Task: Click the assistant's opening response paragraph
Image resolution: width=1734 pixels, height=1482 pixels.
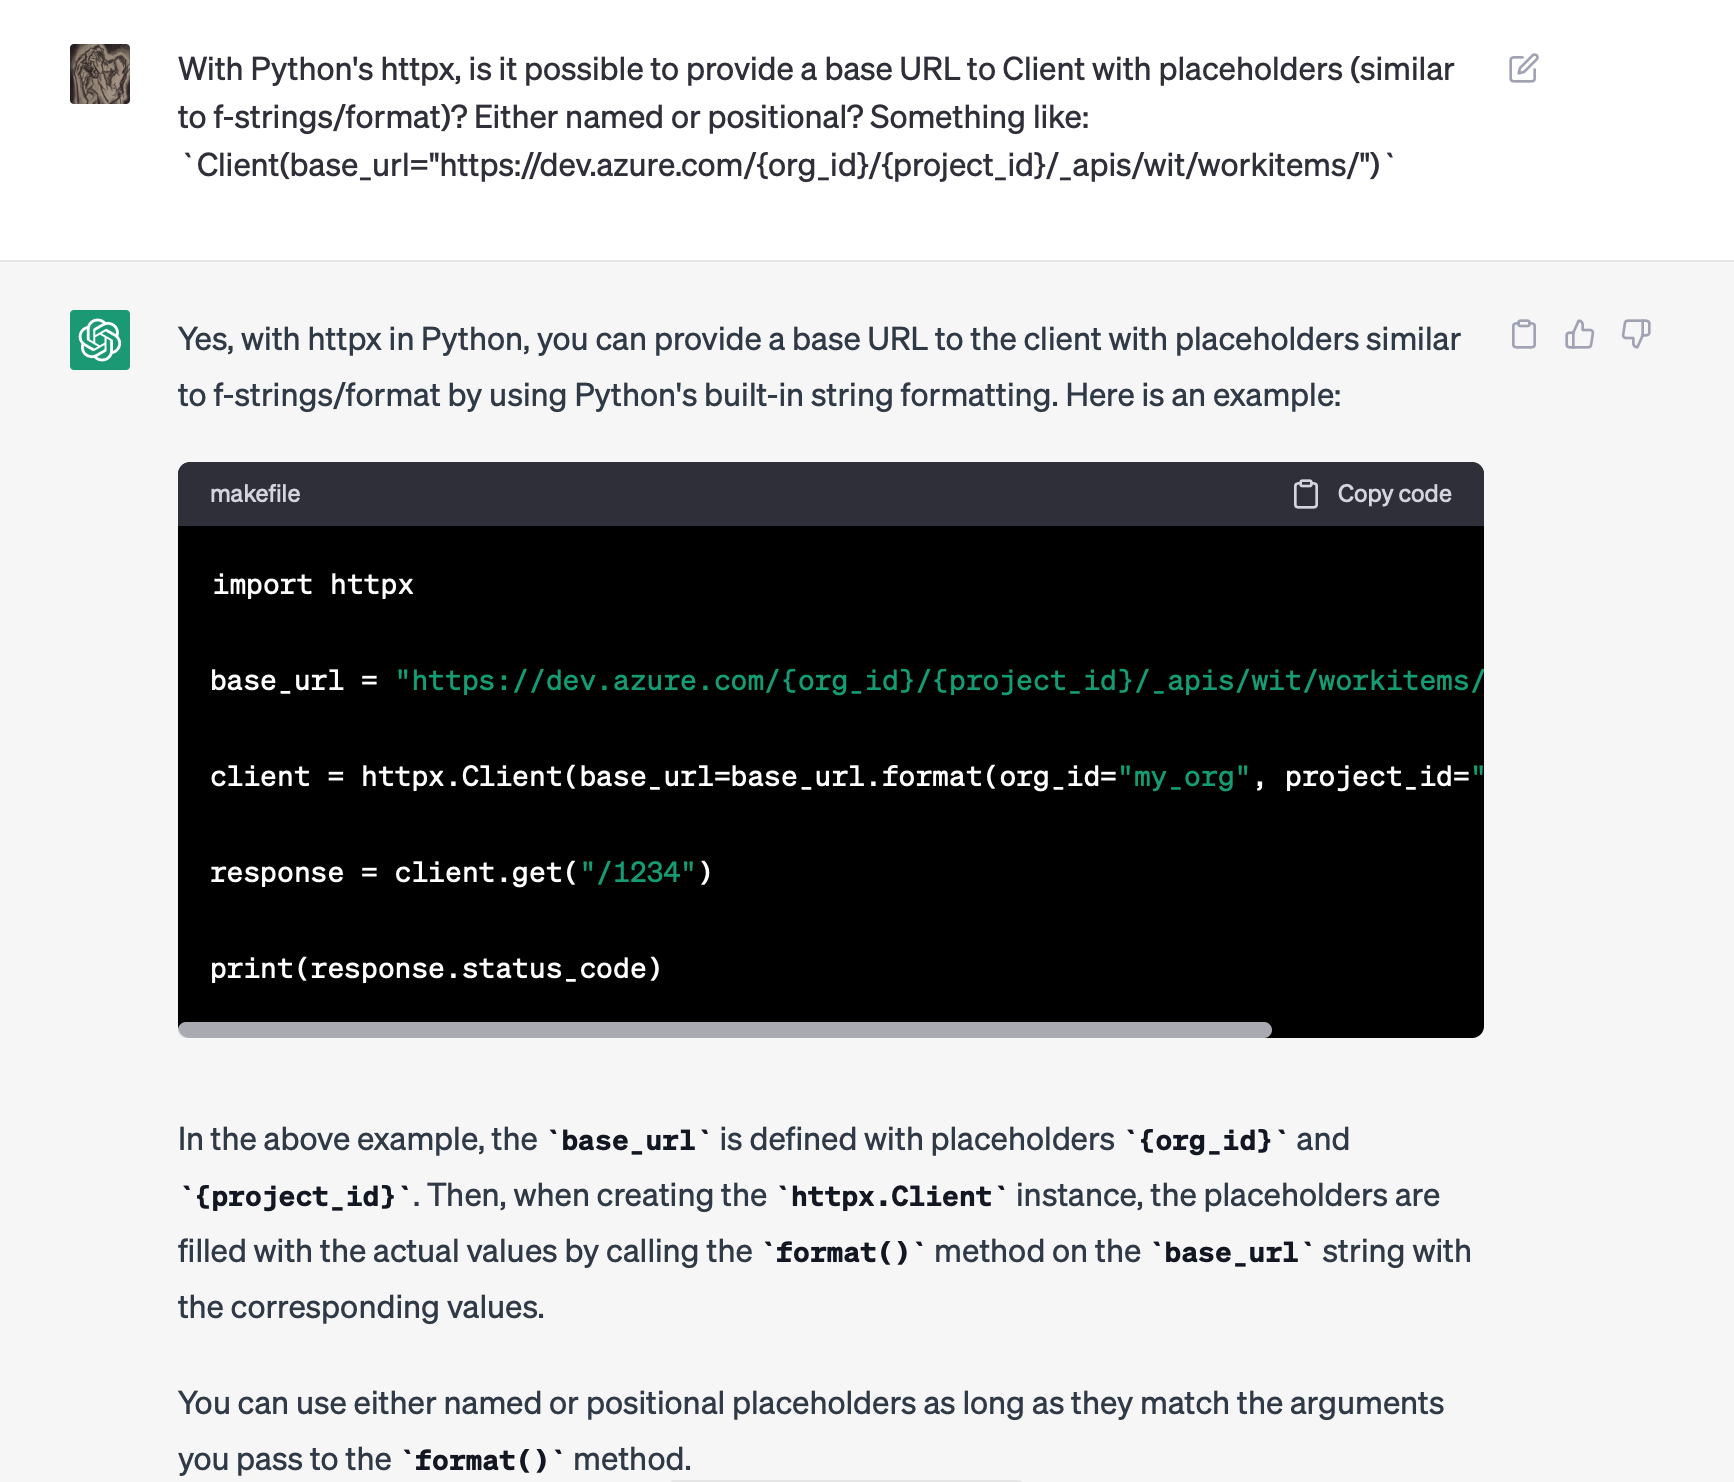Action: [819, 367]
